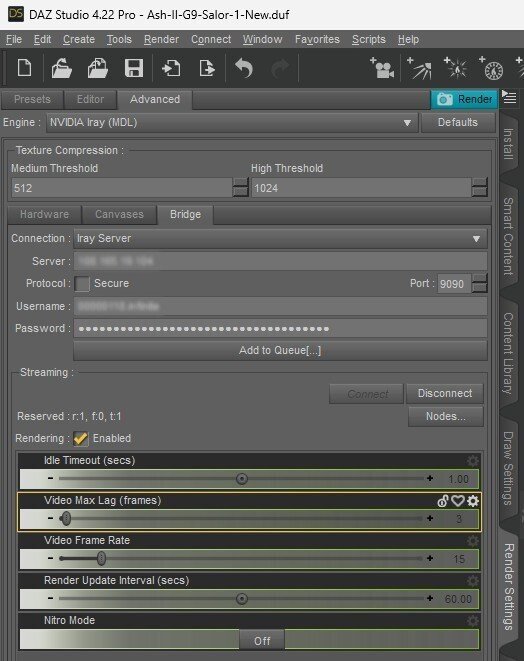Open the Create menu

(x=79, y=40)
